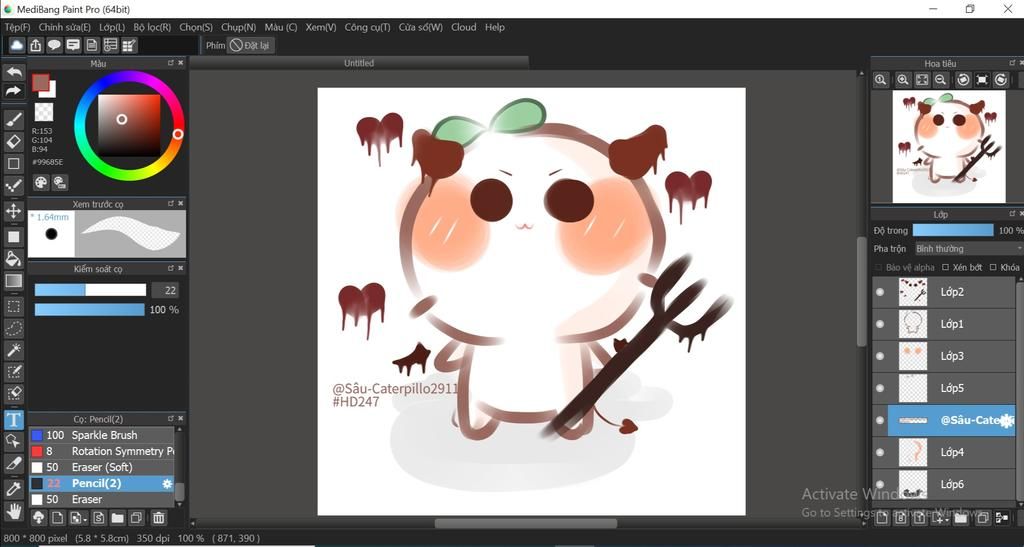Click the brush size slider
Screen dimensions: 1024x547
(x=90, y=290)
